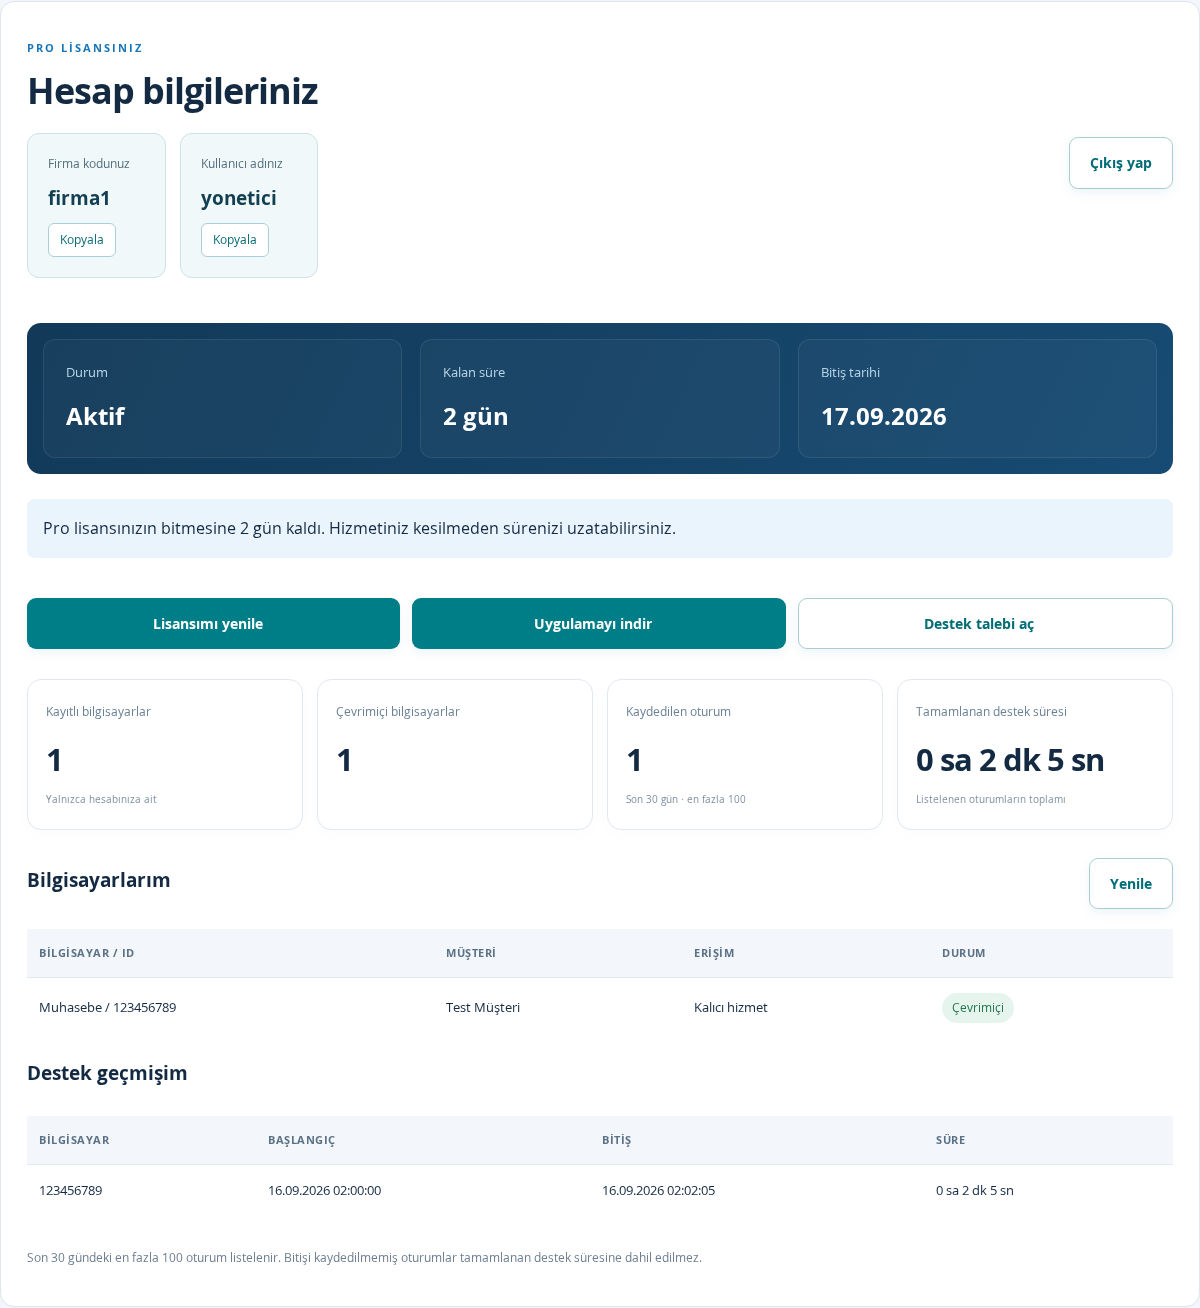This screenshot has height=1308, width=1200.
Task: Click the 0 sa 2 dk 5 sn history duration cell
Action: pos(975,1191)
